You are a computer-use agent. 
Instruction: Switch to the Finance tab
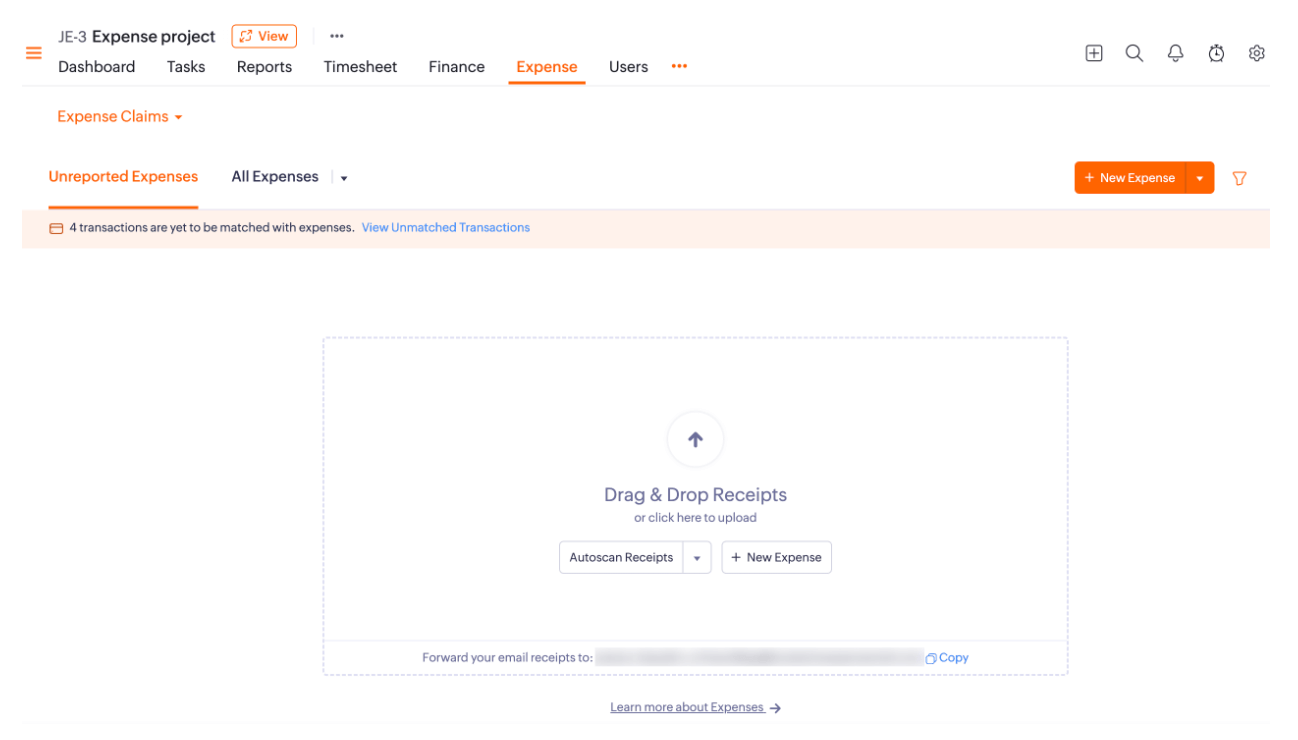point(456,67)
